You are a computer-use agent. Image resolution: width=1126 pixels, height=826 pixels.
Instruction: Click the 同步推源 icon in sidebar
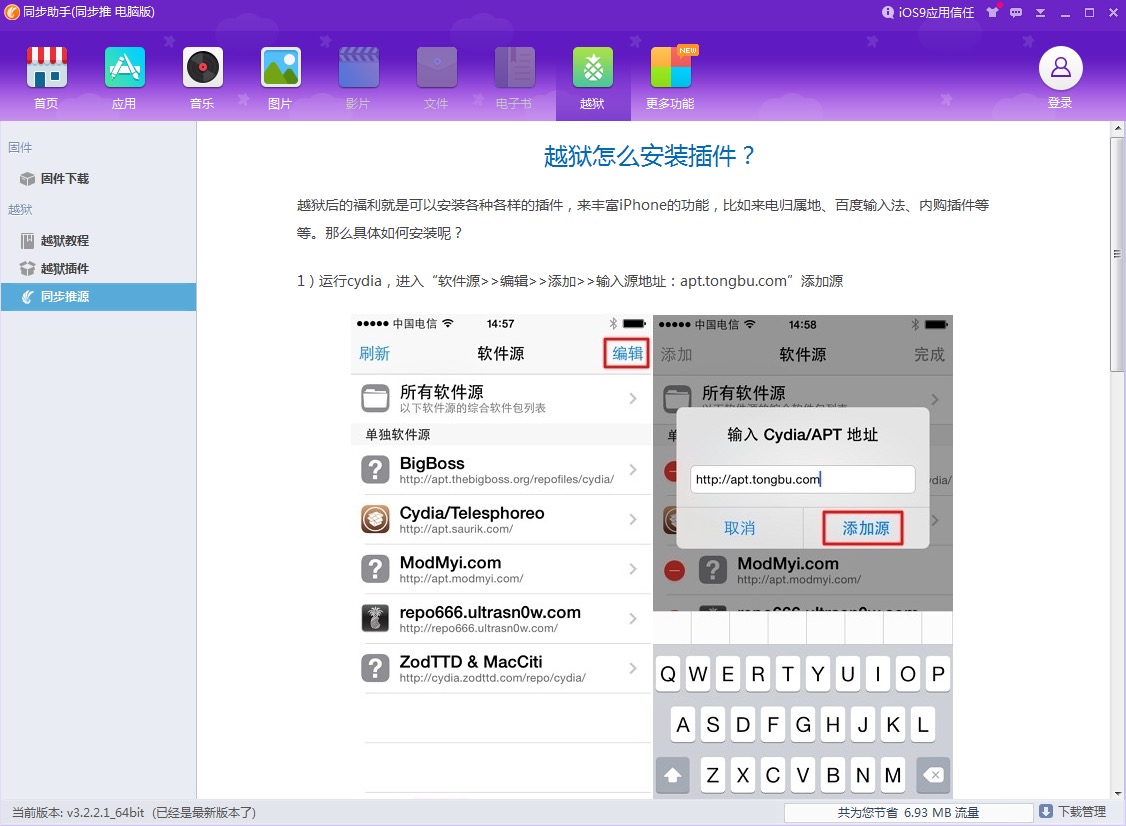[x=27, y=297]
